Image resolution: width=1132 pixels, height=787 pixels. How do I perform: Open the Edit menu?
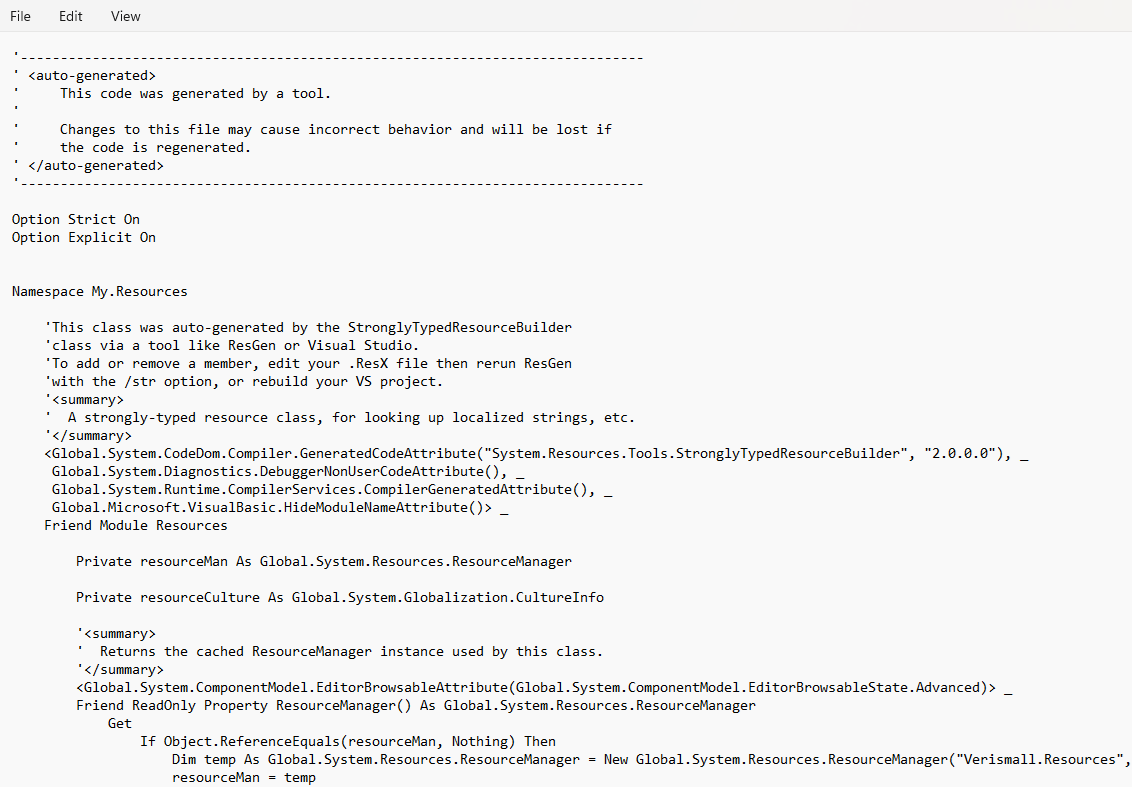click(71, 16)
